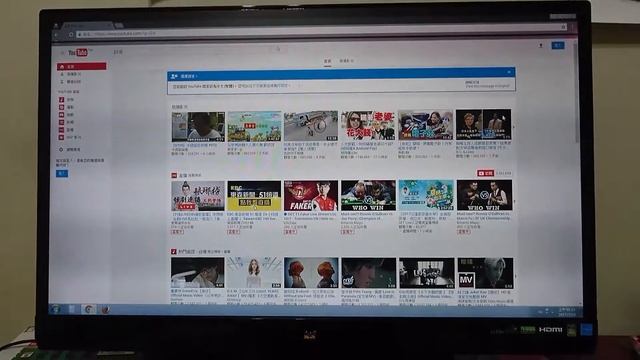Switch to the Trending tab above banner
Viewport: 640px width, 360px height.
(346, 61)
